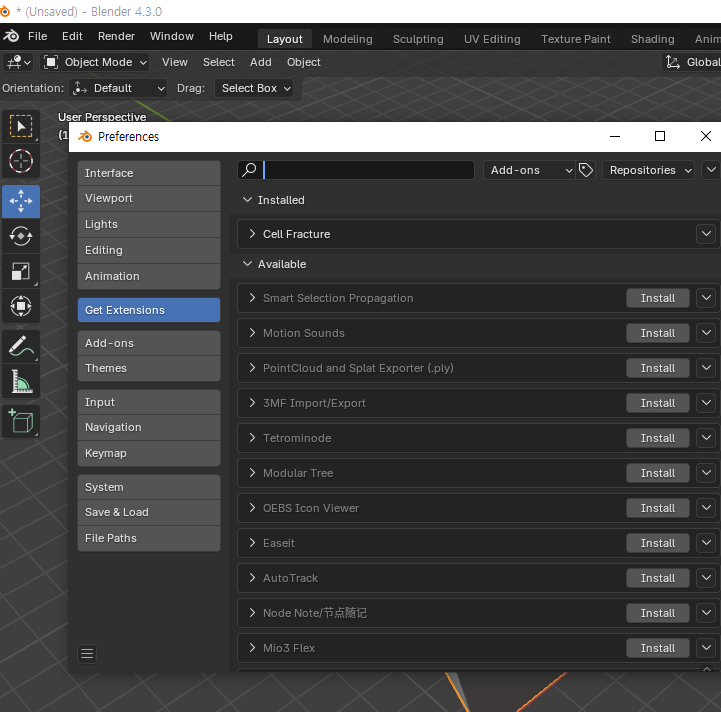Open the Interface preferences section
Image resolution: width=721 pixels, height=712 pixels.
pos(149,173)
